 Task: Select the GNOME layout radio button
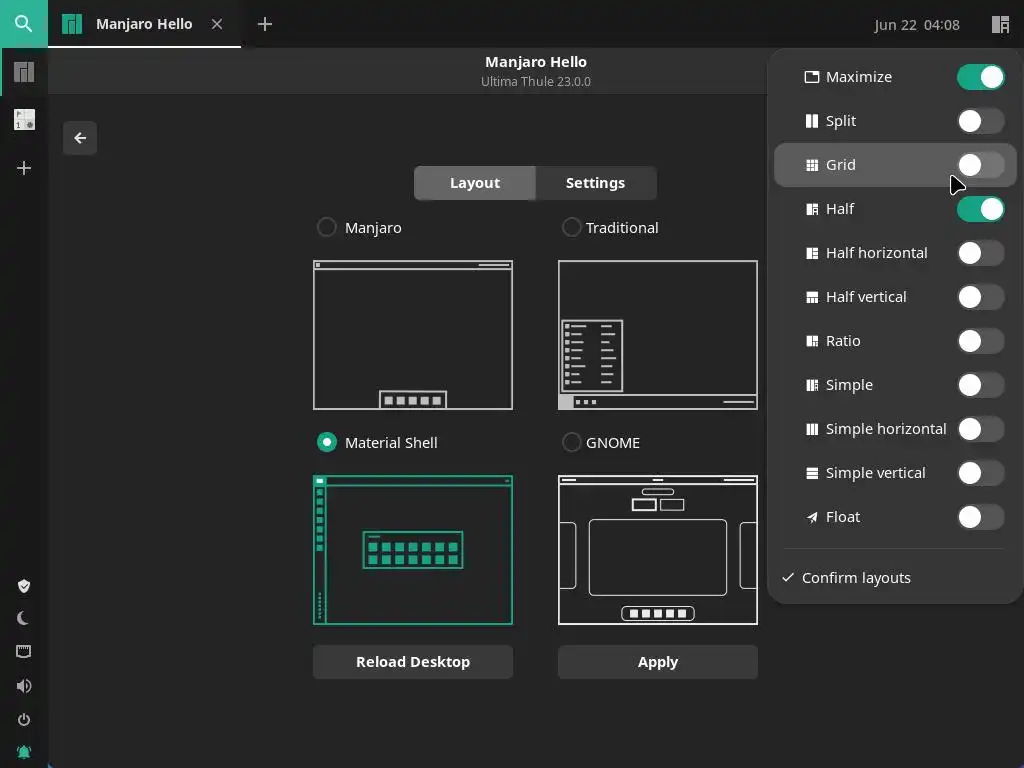pyautogui.click(x=571, y=442)
